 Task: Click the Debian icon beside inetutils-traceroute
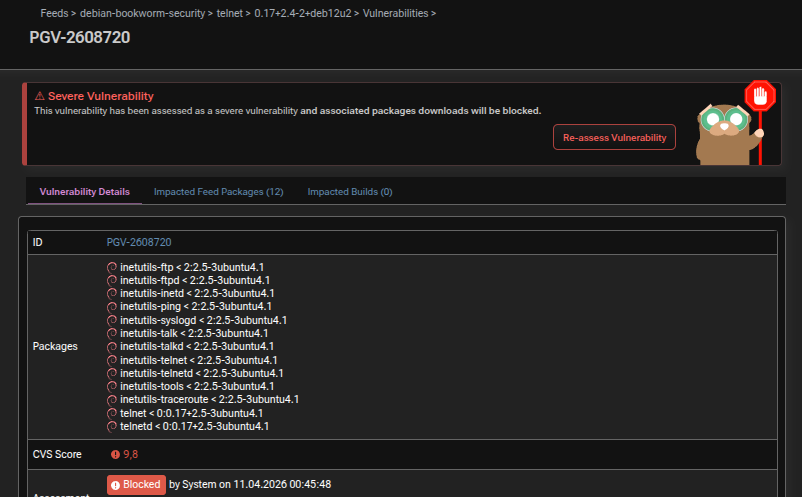(x=112, y=399)
